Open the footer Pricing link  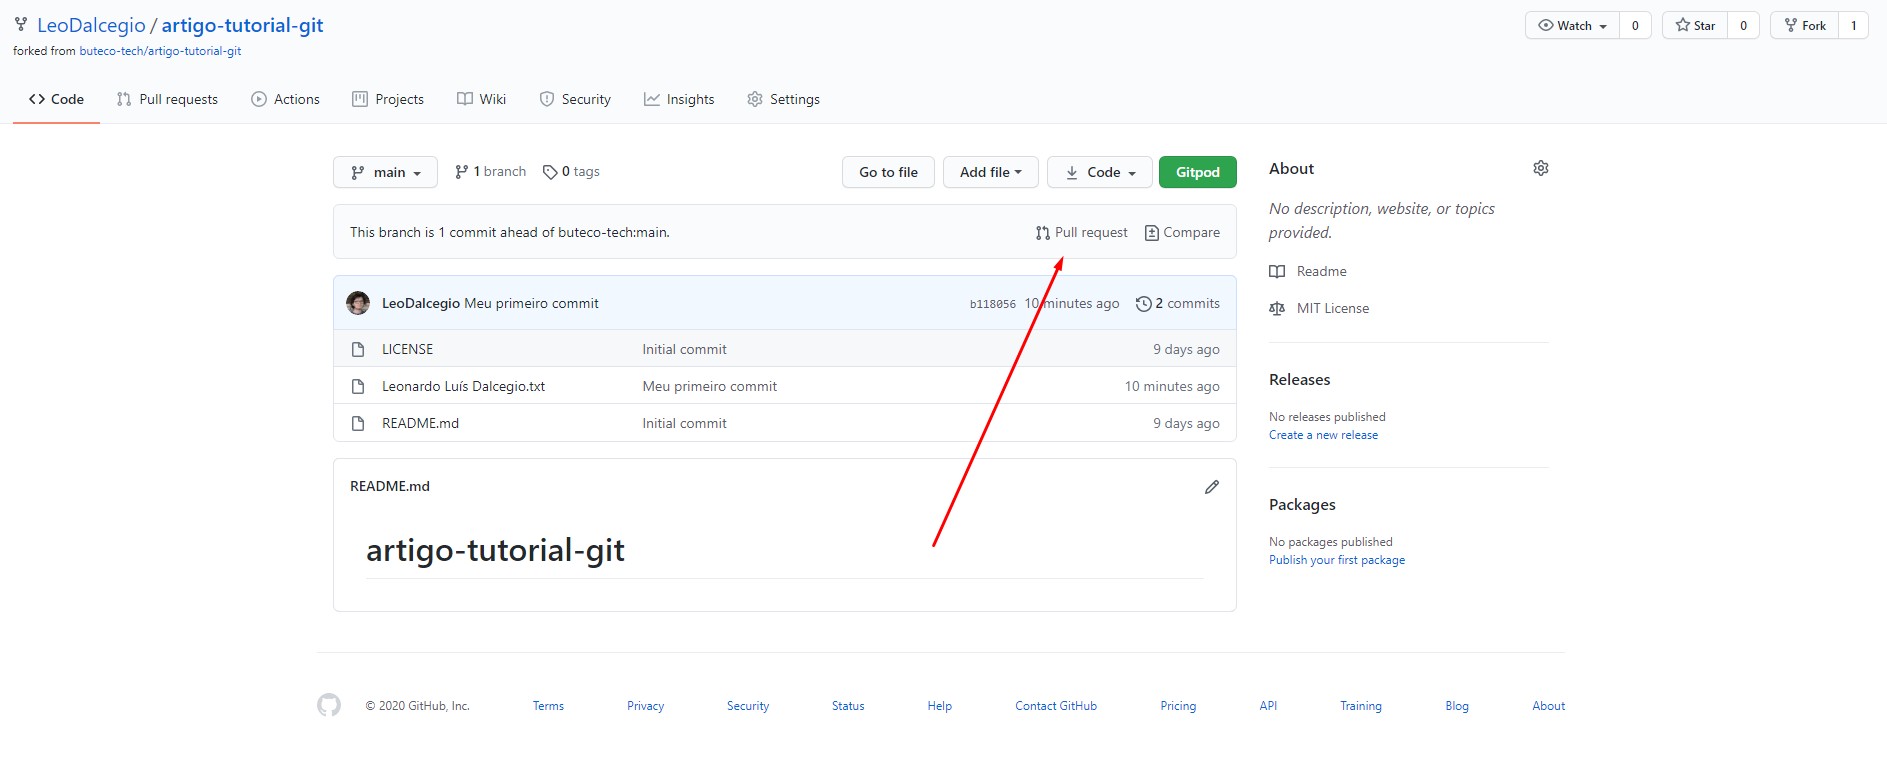tap(1178, 706)
